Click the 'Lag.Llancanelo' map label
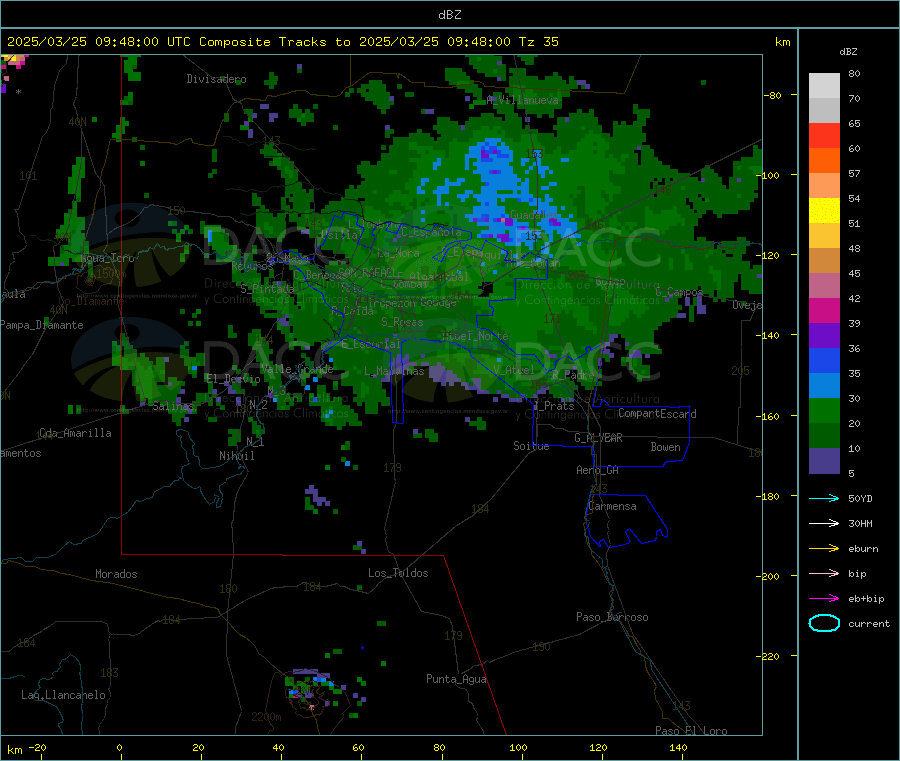The image size is (900, 761). (63, 695)
